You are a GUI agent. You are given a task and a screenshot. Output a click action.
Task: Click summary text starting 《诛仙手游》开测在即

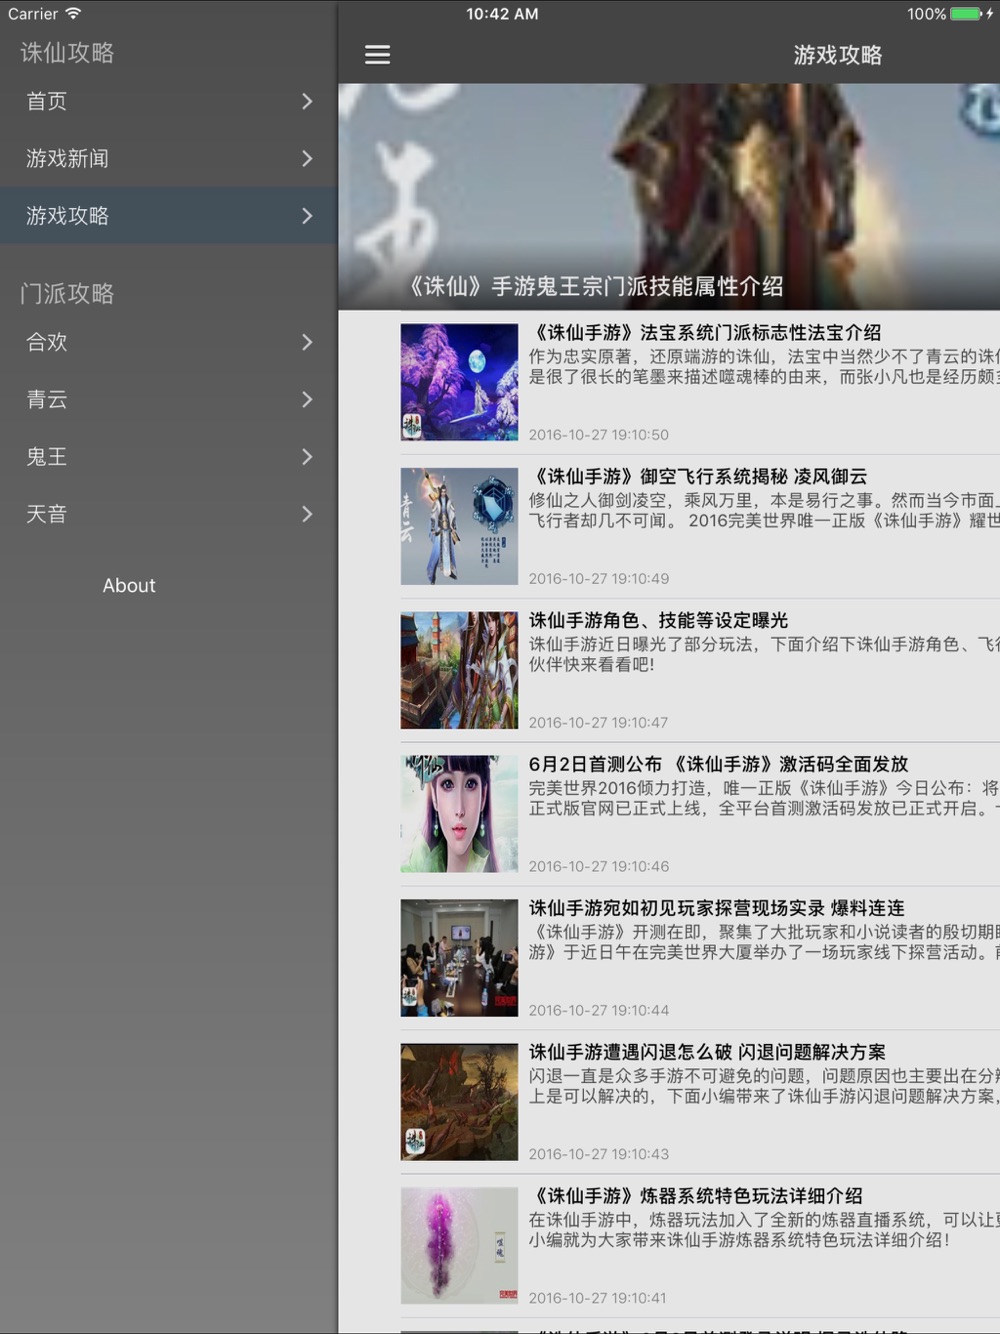pyautogui.click(x=764, y=943)
